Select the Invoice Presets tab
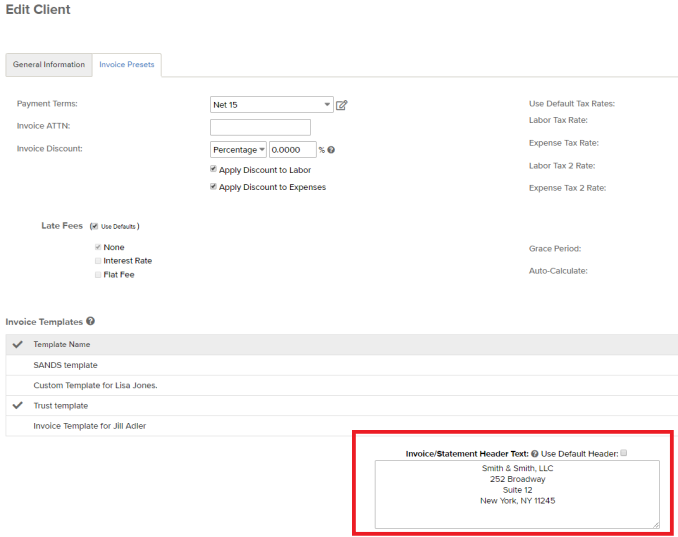The width and height of the screenshot is (678, 537). [x=126, y=65]
